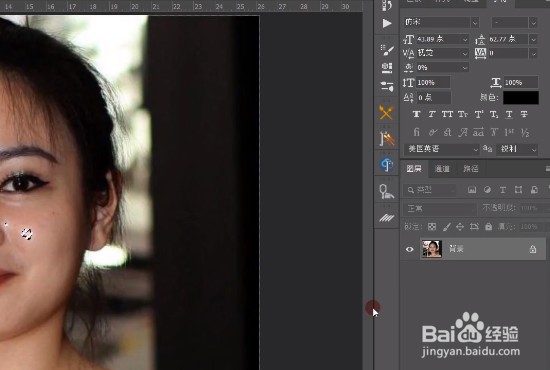Open the Actions panel play icon

387,23
